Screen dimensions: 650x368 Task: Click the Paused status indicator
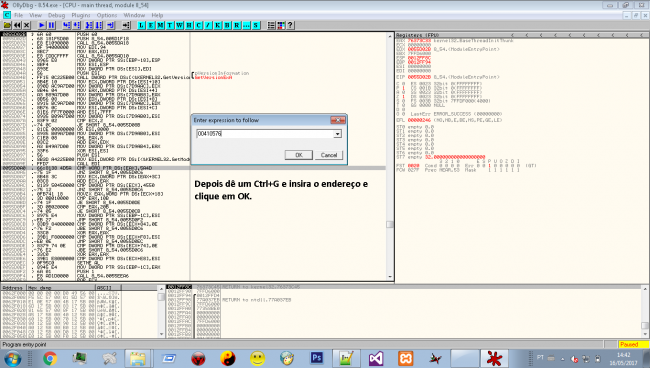[633, 344]
